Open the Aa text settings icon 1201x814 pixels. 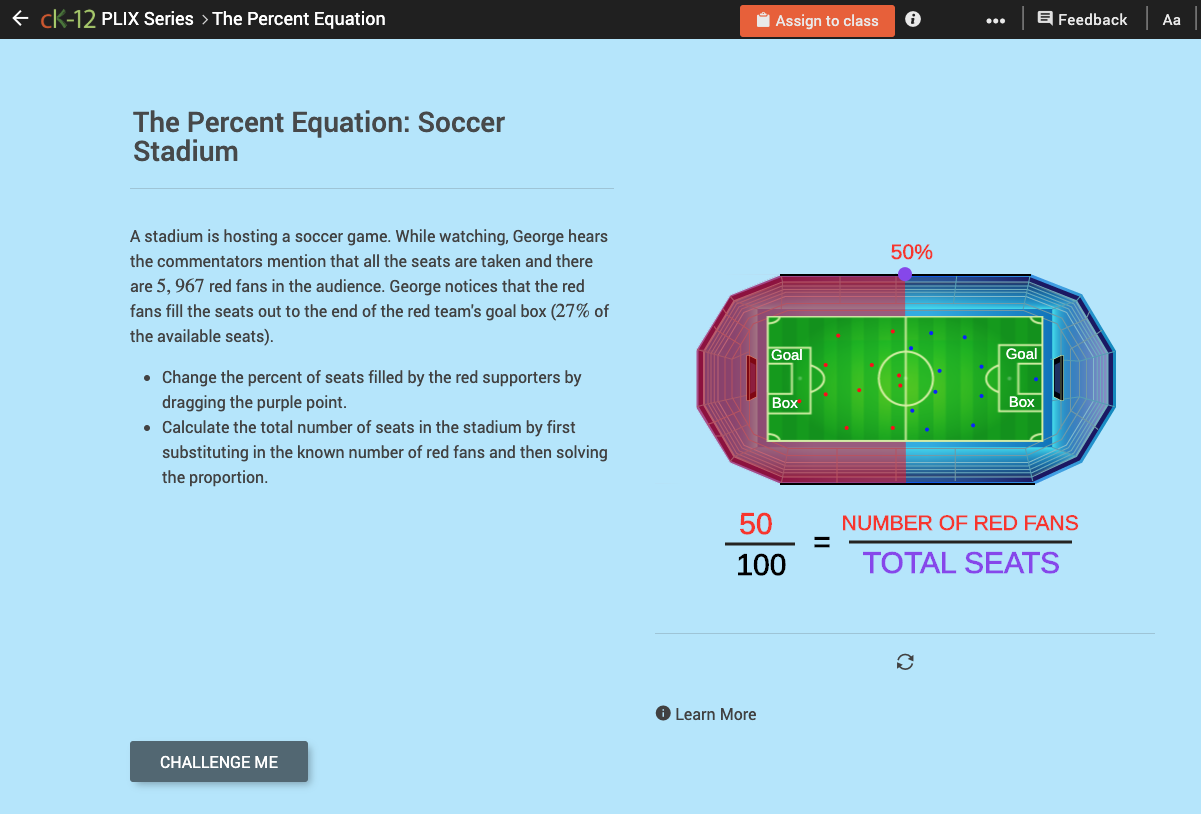[1171, 19]
